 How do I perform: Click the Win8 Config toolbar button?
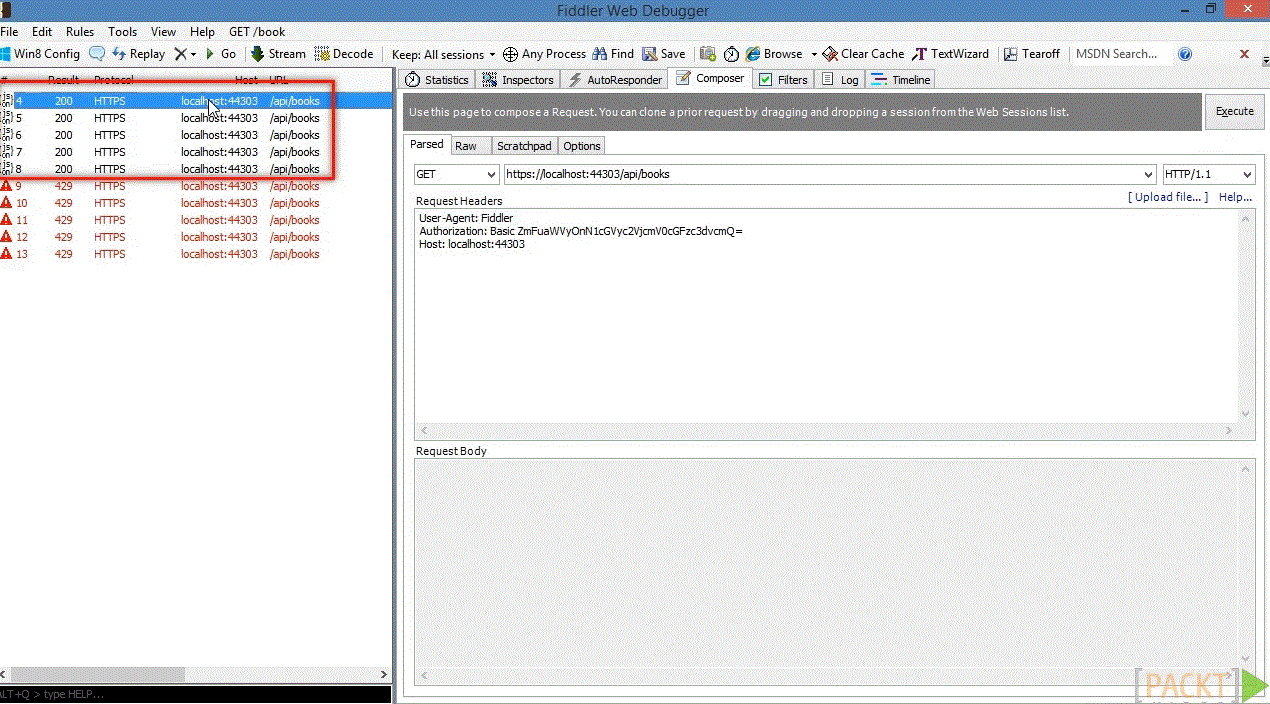(x=40, y=54)
